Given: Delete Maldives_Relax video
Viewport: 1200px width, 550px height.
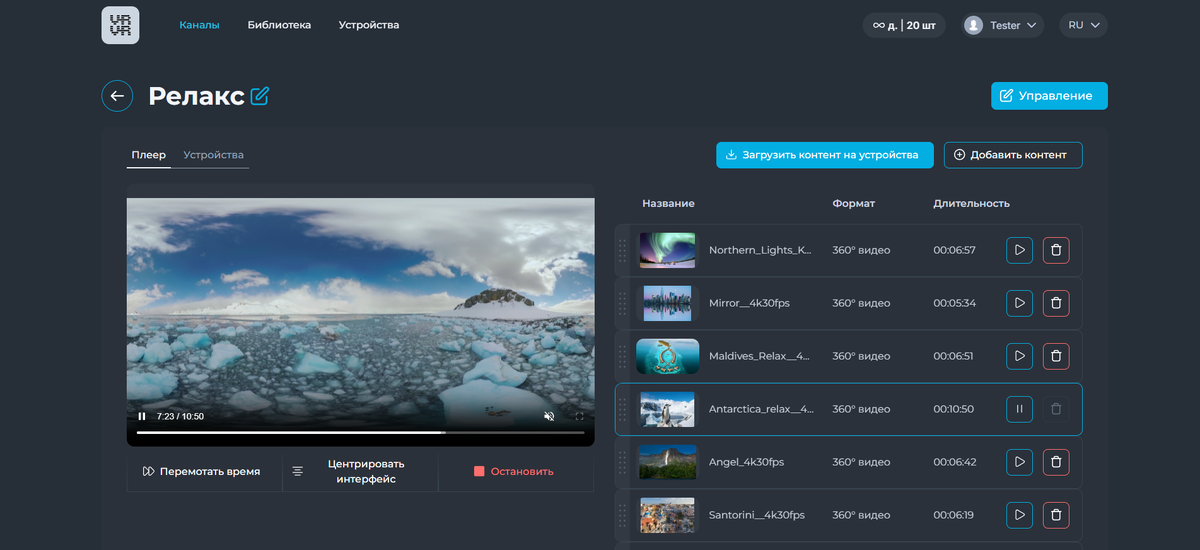Looking at the screenshot, I should (1056, 356).
